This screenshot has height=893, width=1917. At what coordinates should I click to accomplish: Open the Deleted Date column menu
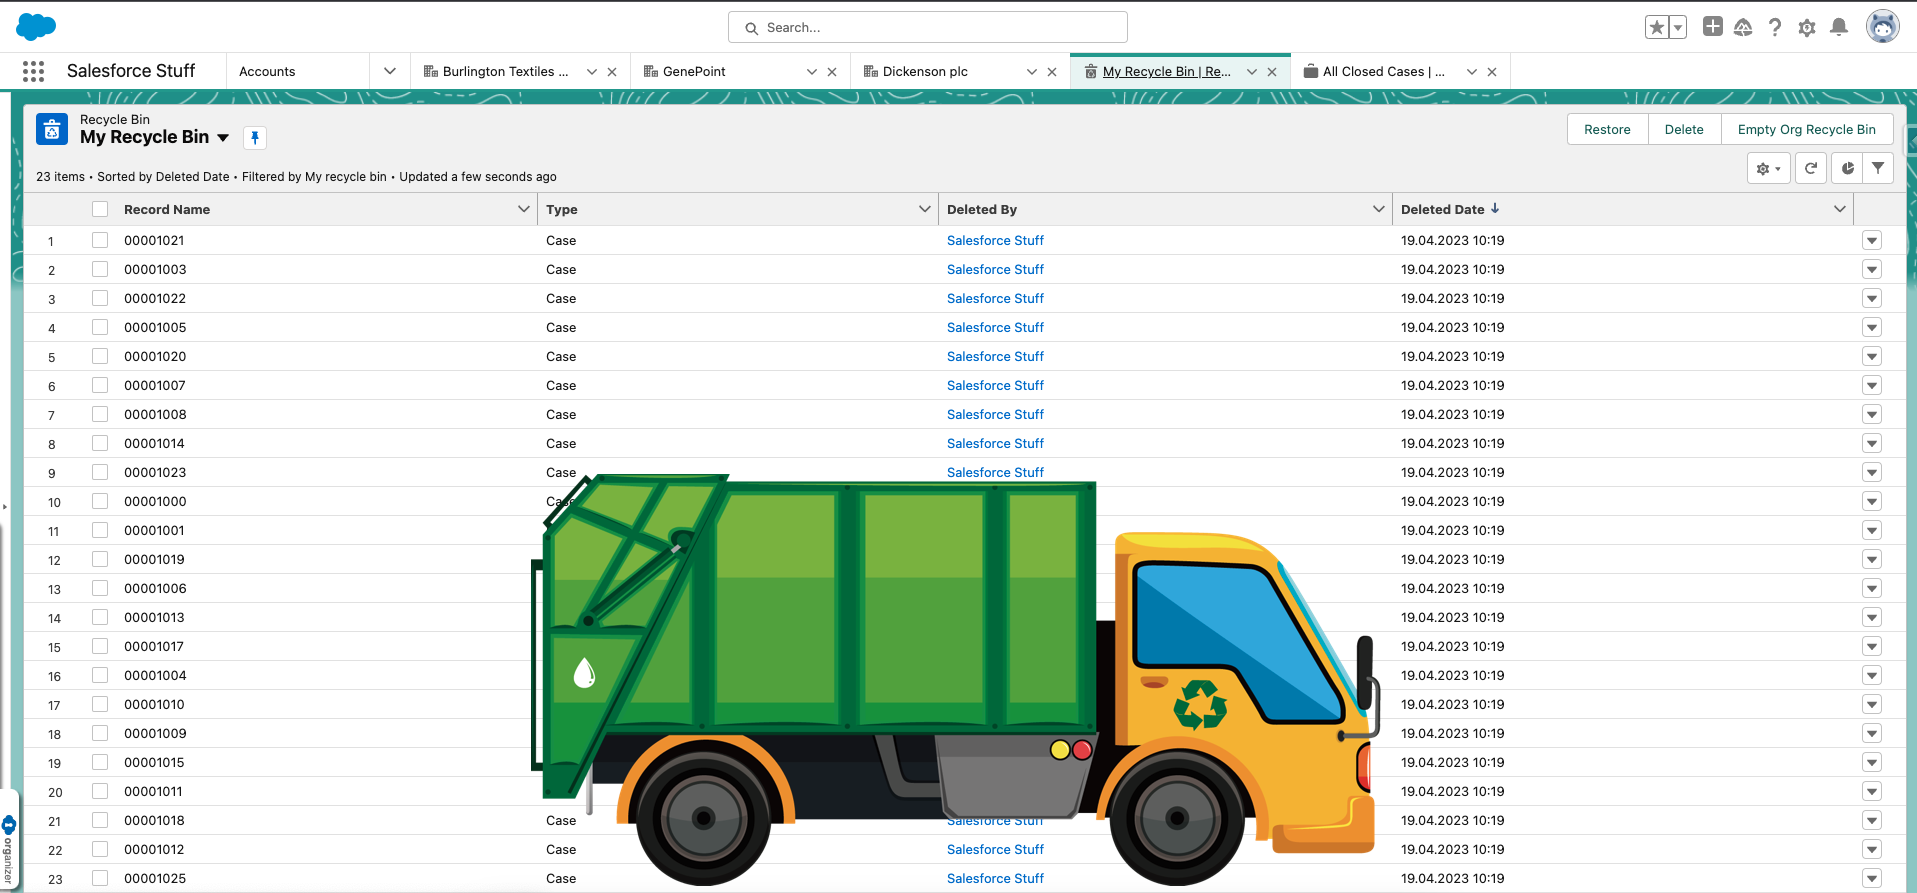coord(1840,209)
